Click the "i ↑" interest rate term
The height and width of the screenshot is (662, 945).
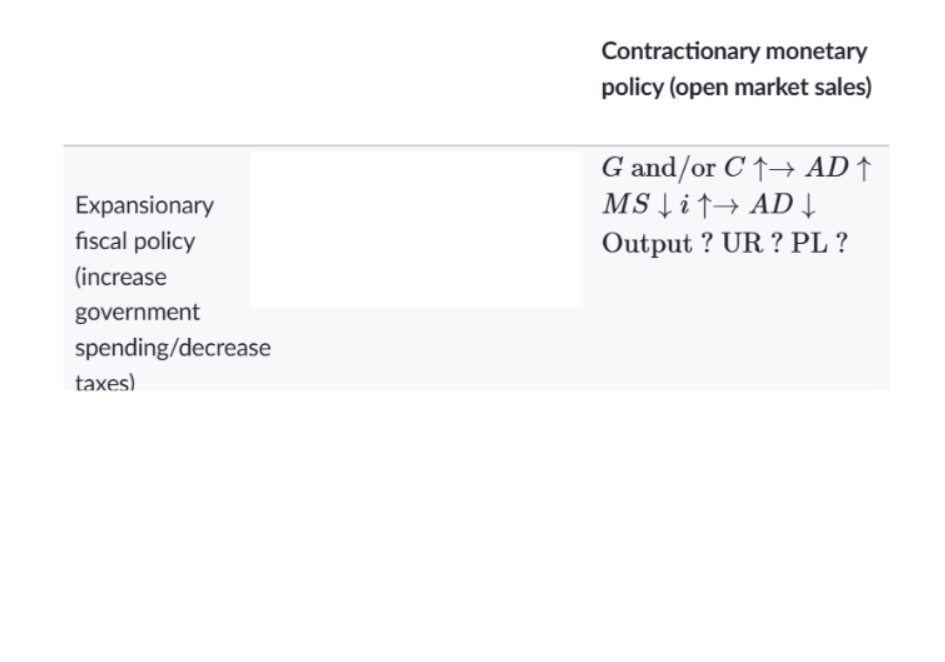click(694, 206)
